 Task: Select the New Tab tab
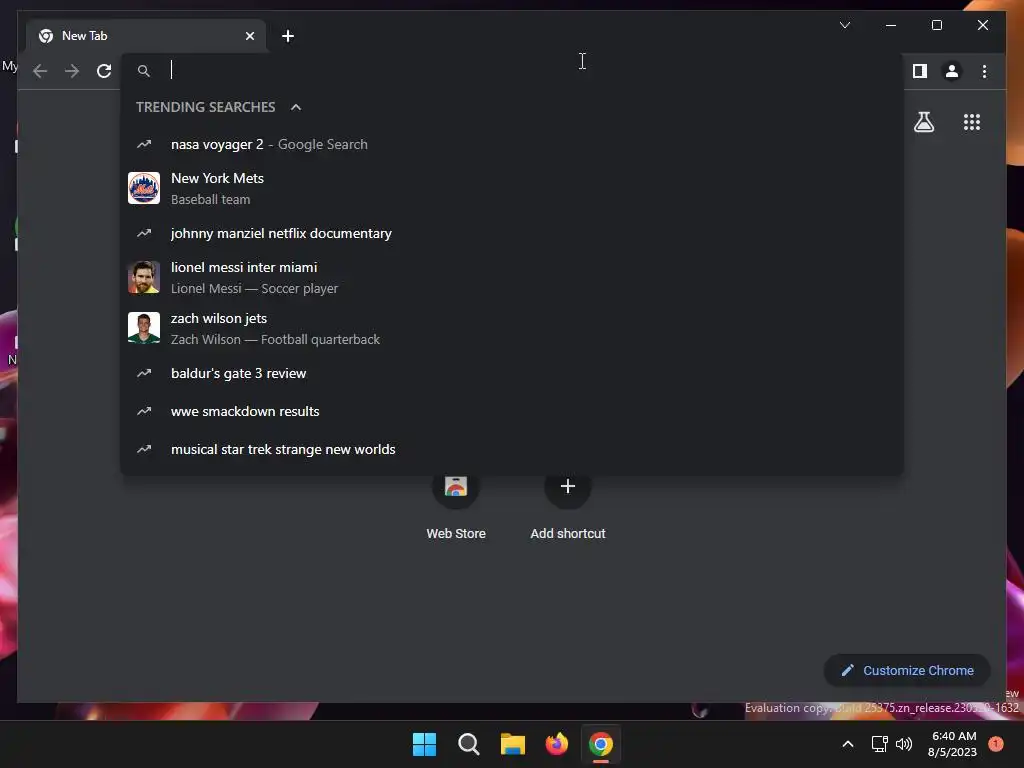pyautogui.click(x=146, y=36)
